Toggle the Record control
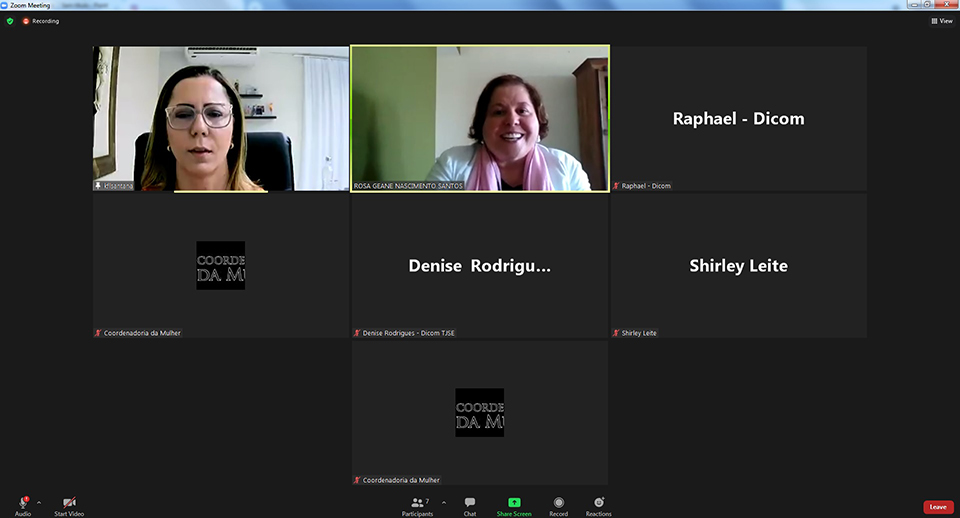960x518 pixels. pyautogui.click(x=558, y=502)
